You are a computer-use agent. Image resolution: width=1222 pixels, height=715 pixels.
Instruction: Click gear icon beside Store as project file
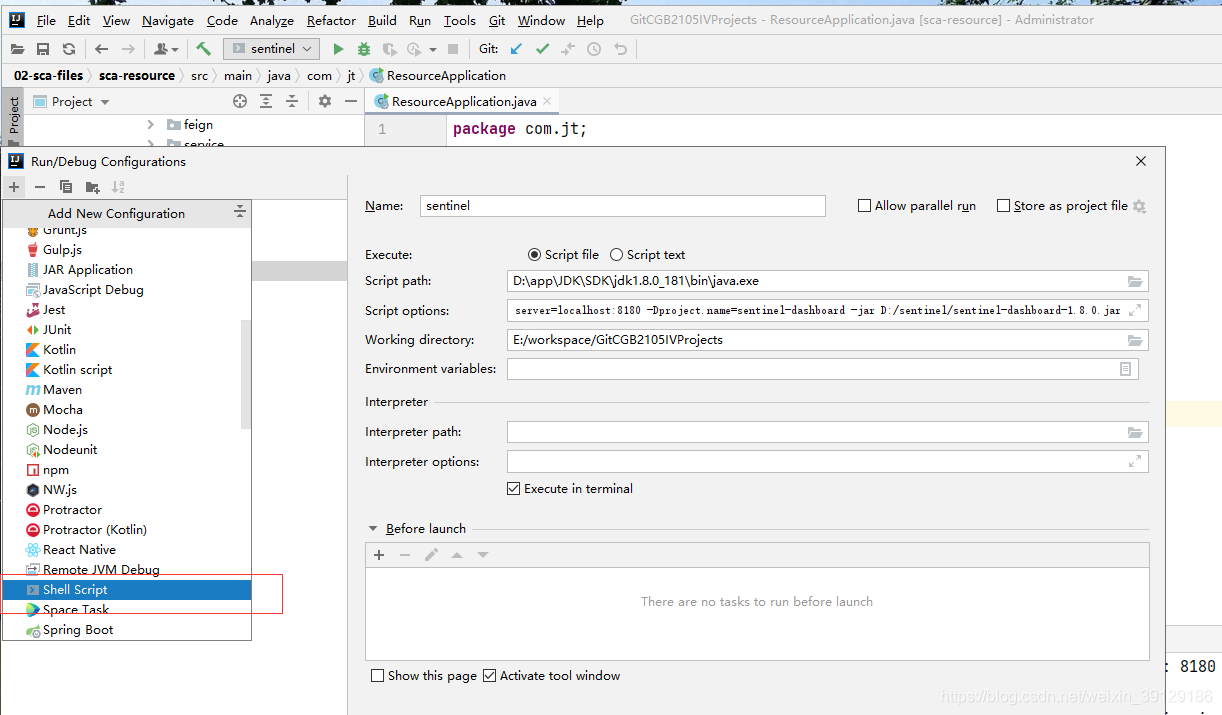(x=1139, y=206)
